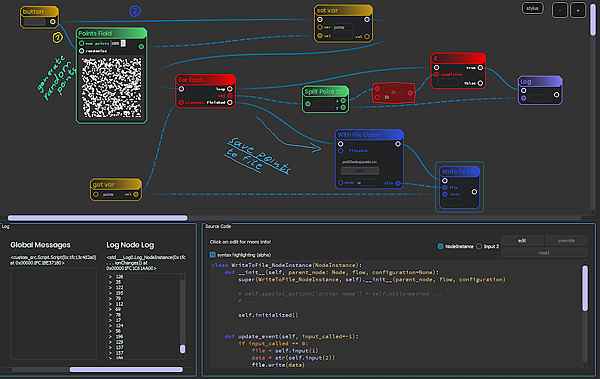Click the edit button in Source Code
The width and height of the screenshot is (600, 379).
click(522, 240)
